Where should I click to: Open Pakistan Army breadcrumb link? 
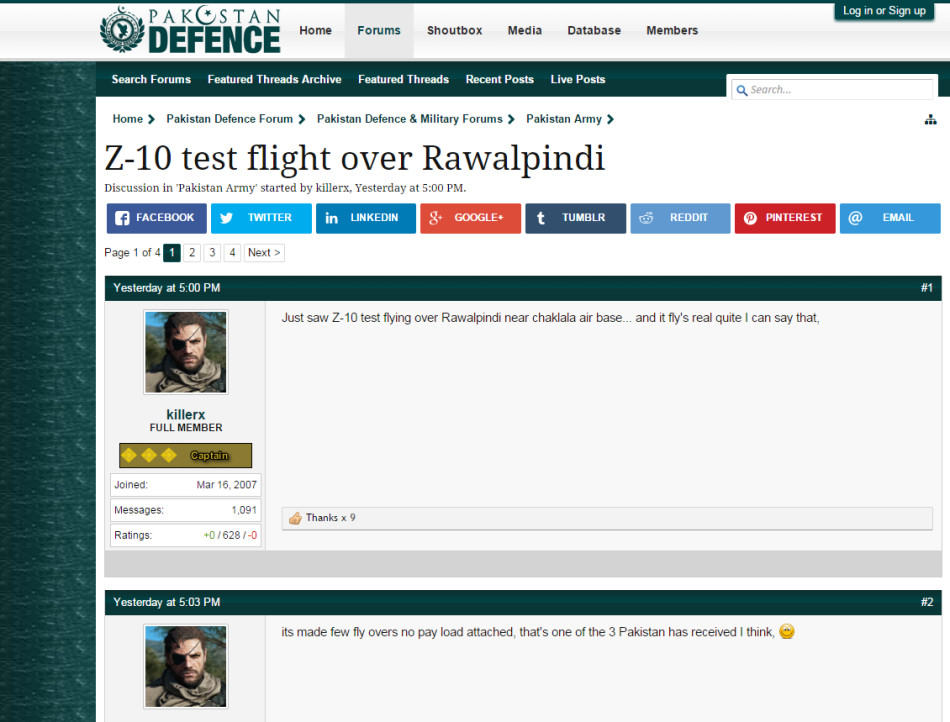pyautogui.click(x=564, y=119)
